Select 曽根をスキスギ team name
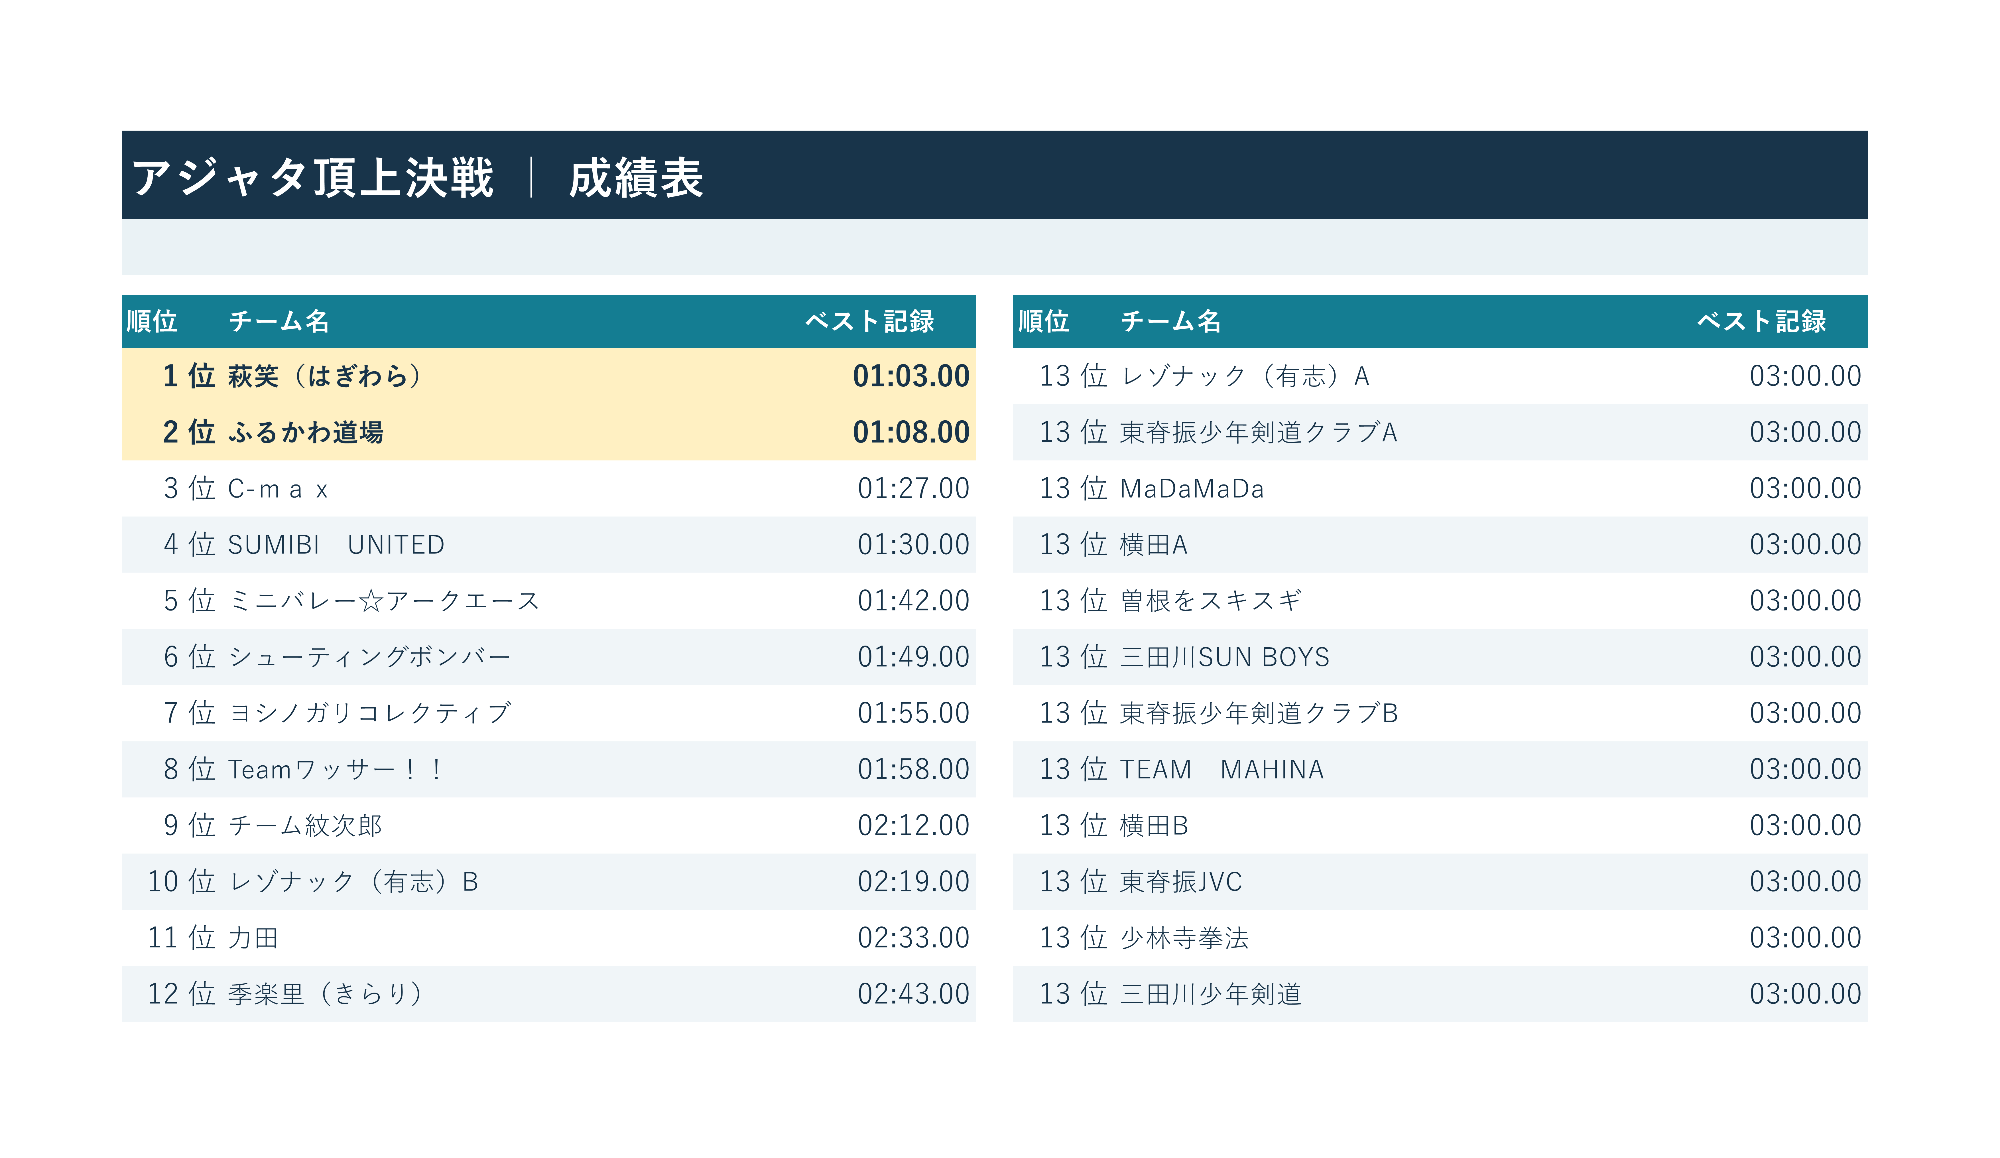This screenshot has height=1158, width=2000. pos(1211,601)
